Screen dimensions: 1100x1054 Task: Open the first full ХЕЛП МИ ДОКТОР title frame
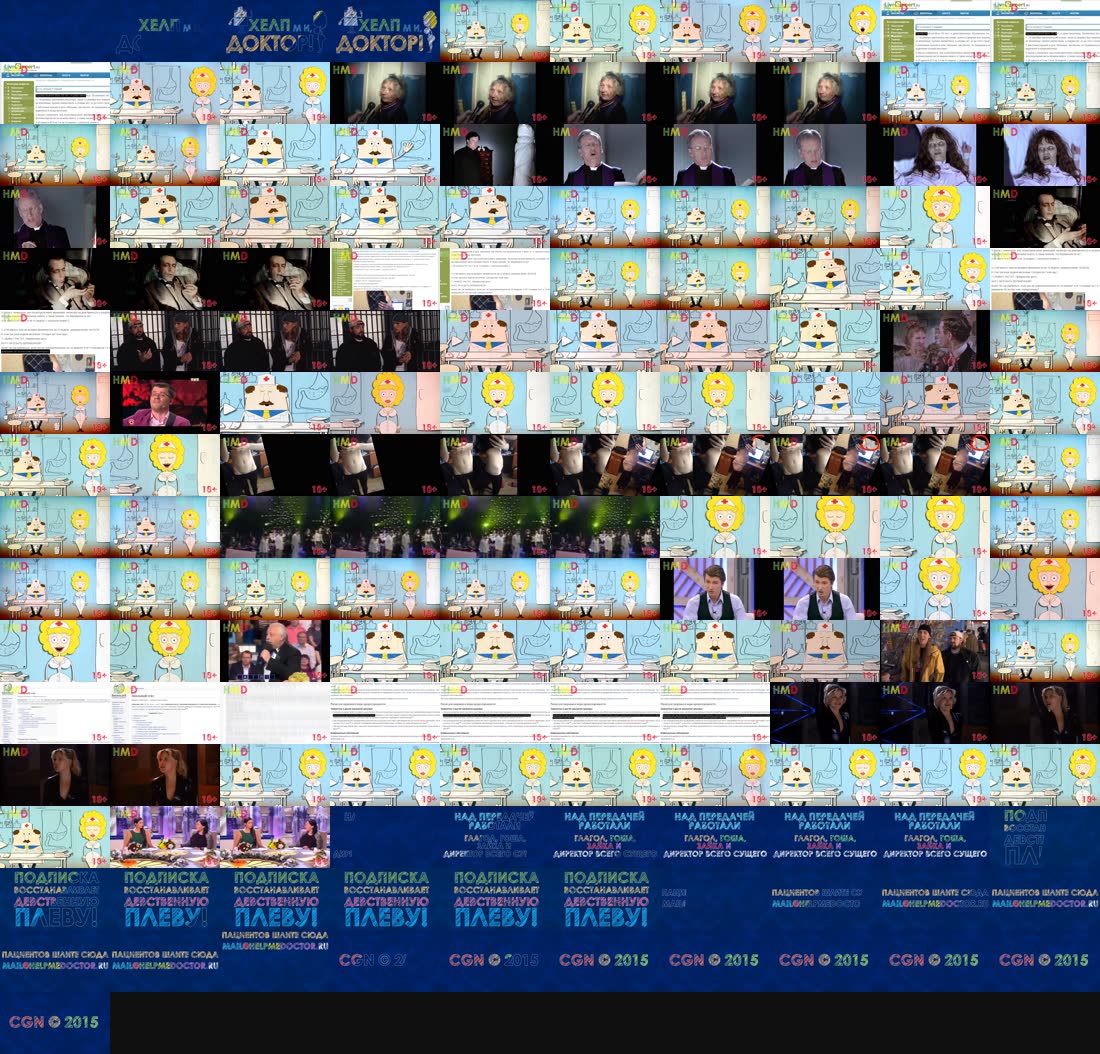pos(275,31)
